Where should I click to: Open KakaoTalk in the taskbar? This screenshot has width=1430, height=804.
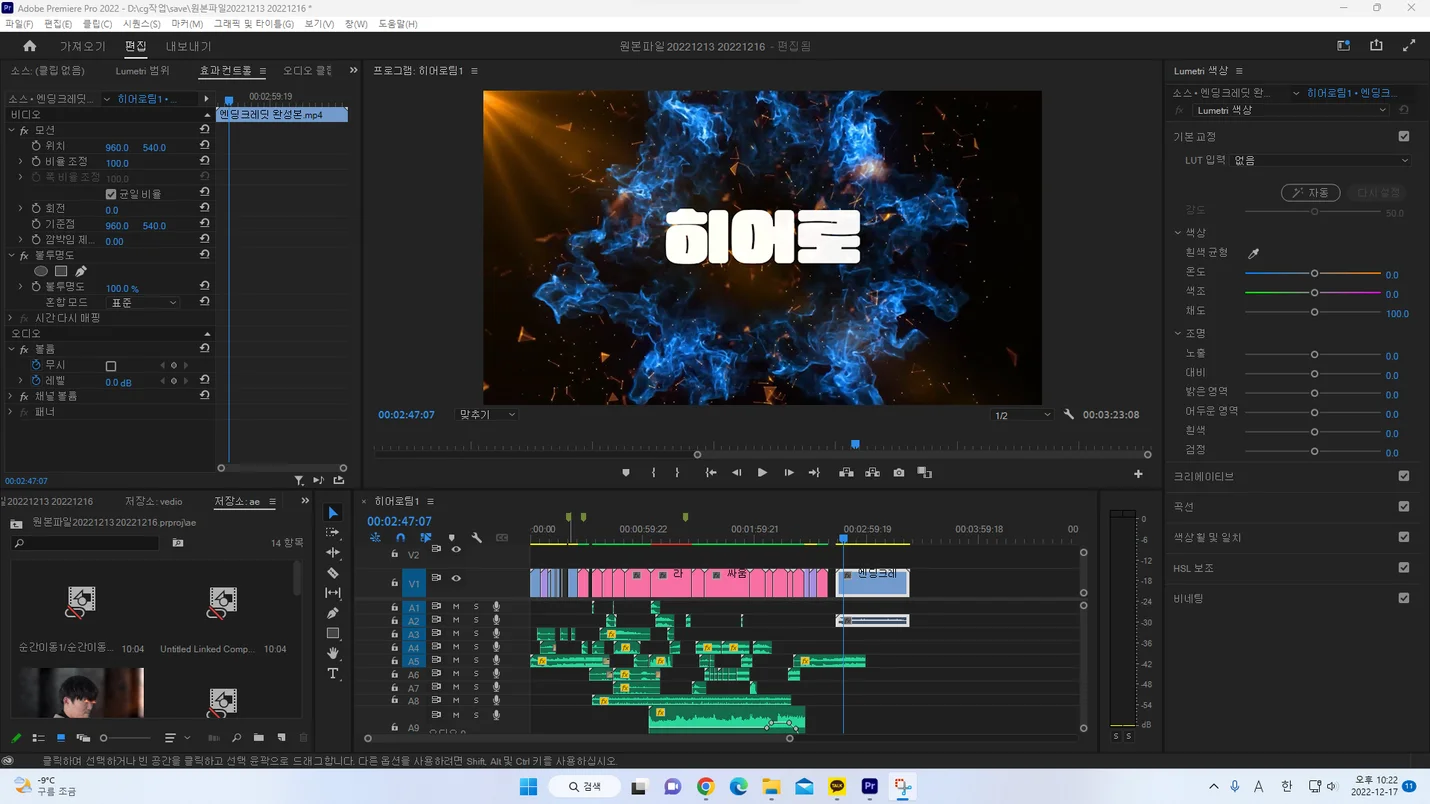837,787
